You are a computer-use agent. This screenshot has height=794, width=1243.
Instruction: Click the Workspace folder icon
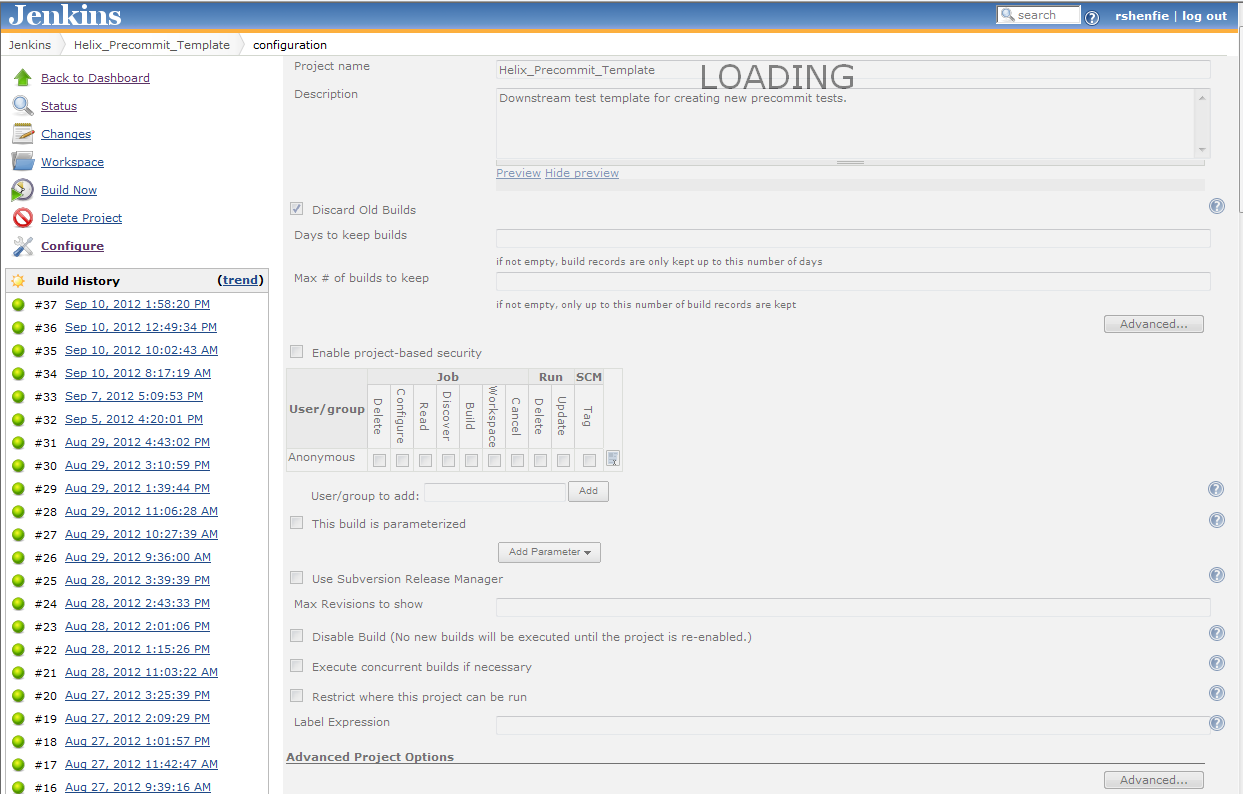pyautogui.click(x=23, y=162)
